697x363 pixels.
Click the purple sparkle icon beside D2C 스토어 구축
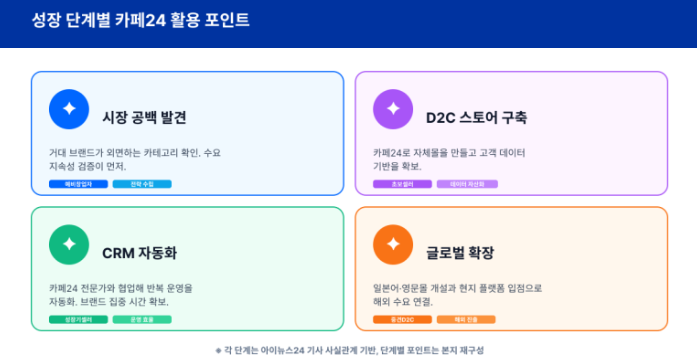pos(393,109)
